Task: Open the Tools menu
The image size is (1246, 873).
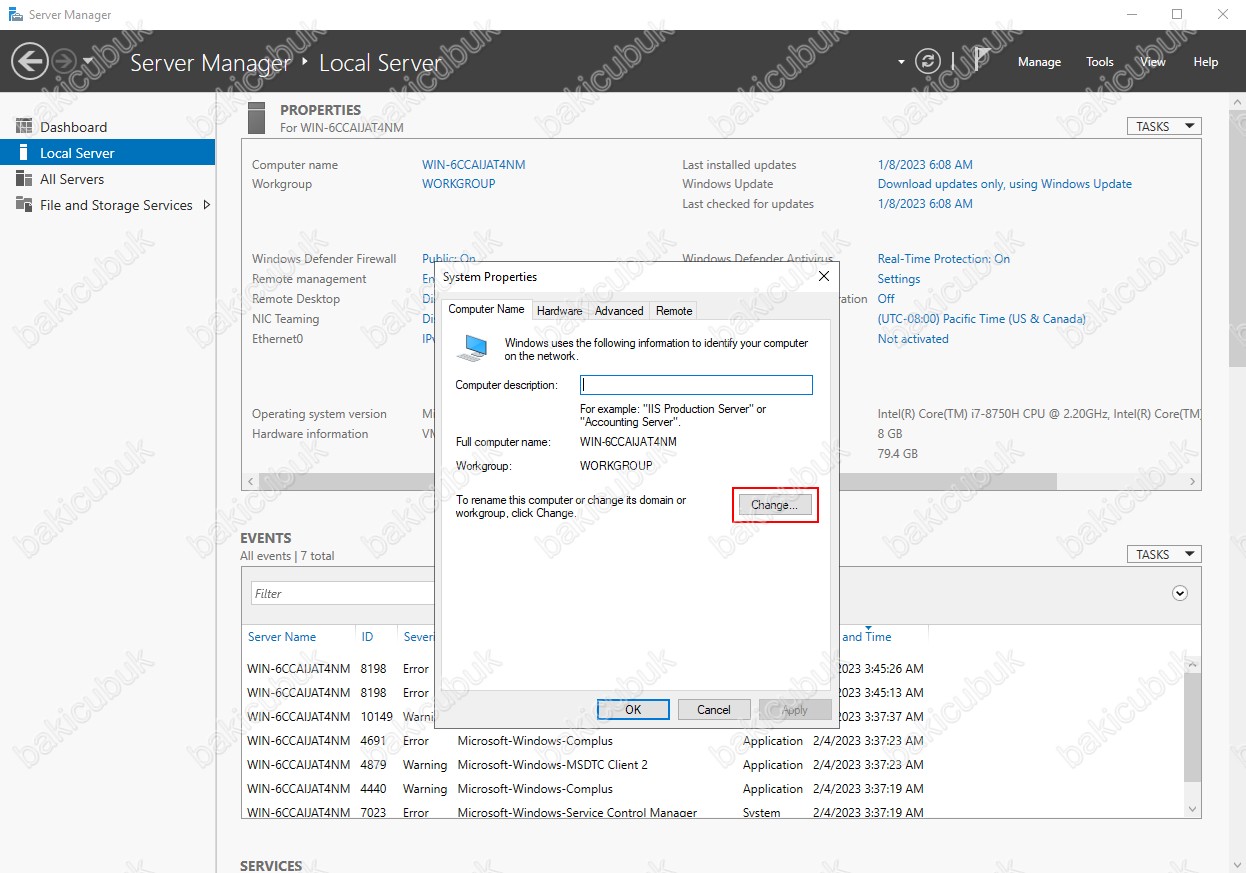Action: click(1100, 62)
